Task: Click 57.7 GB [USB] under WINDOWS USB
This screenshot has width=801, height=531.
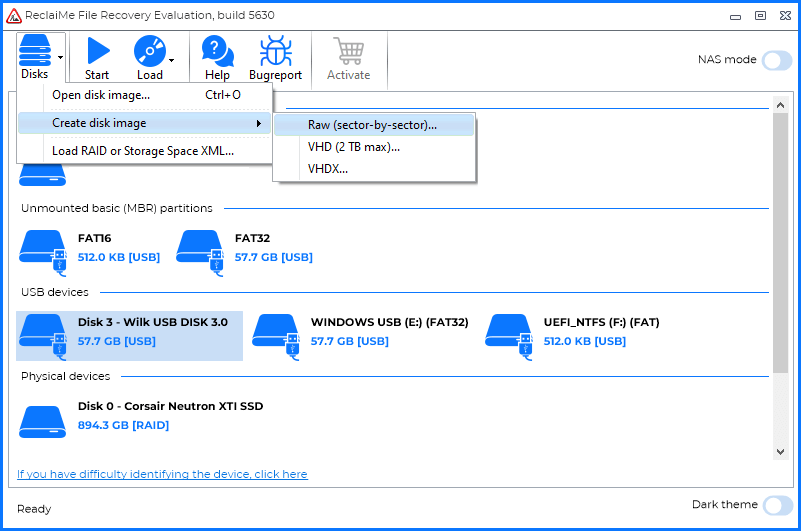Action: click(350, 341)
